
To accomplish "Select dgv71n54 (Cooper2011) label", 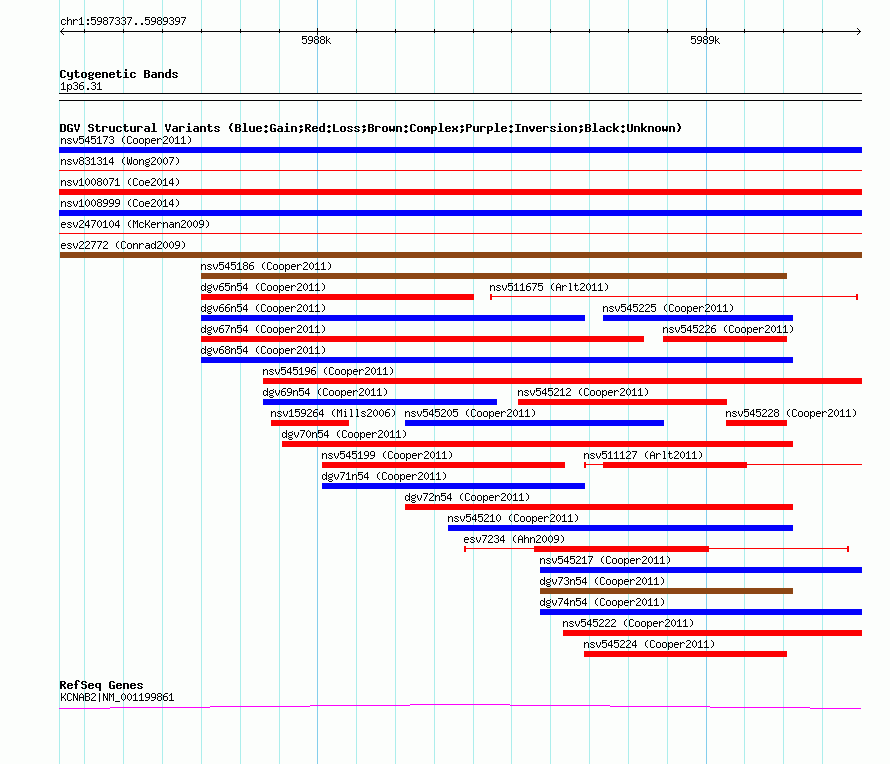I will coord(384,476).
